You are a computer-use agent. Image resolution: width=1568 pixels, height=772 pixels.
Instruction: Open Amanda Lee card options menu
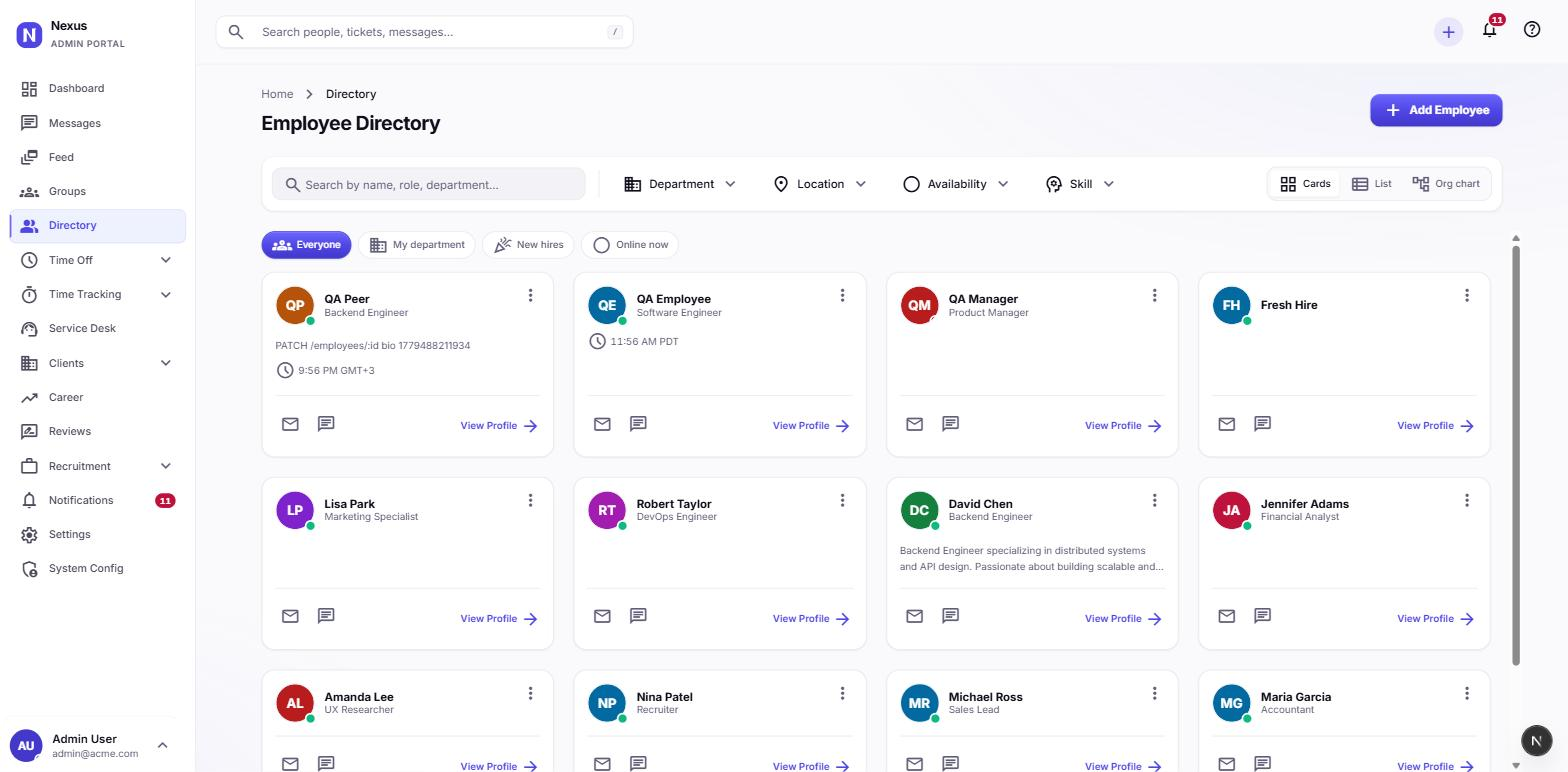coord(530,693)
